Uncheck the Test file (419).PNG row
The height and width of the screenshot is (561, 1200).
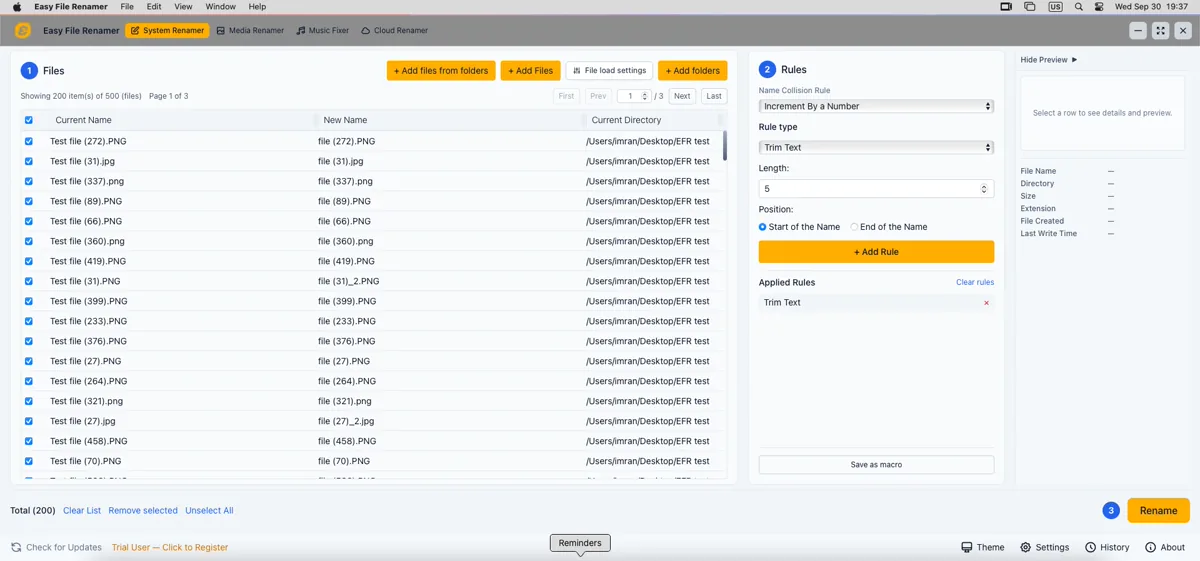(x=28, y=261)
